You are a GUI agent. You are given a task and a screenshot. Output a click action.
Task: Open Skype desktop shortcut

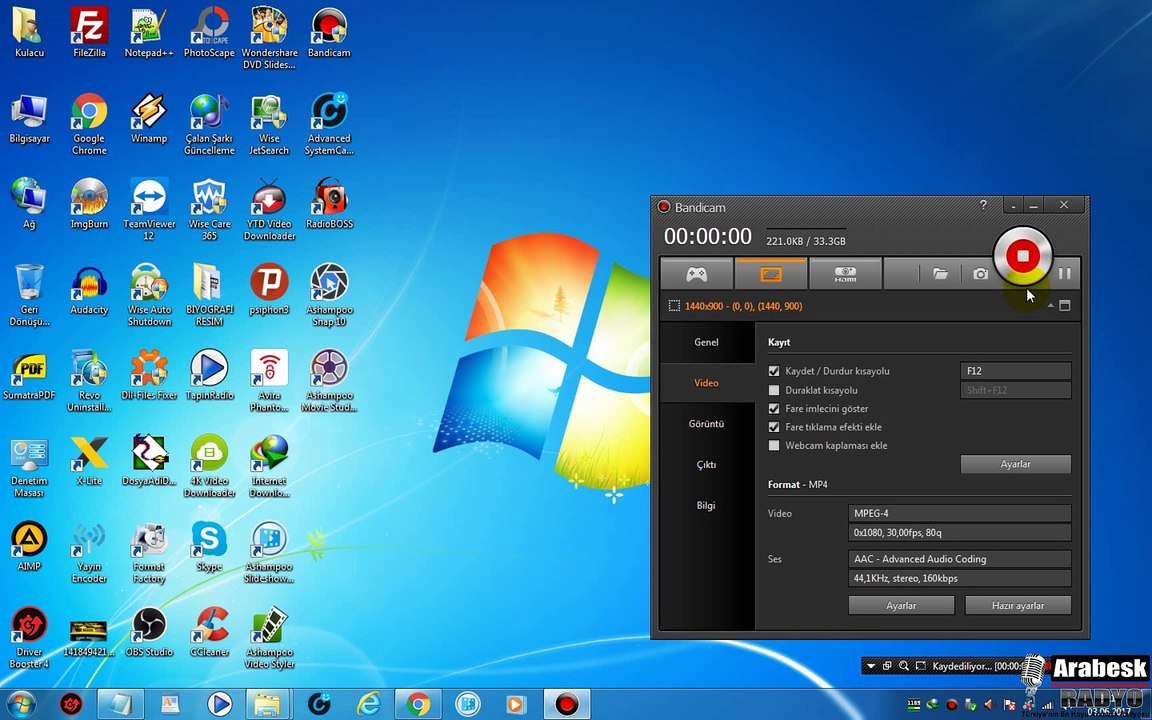pos(209,547)
